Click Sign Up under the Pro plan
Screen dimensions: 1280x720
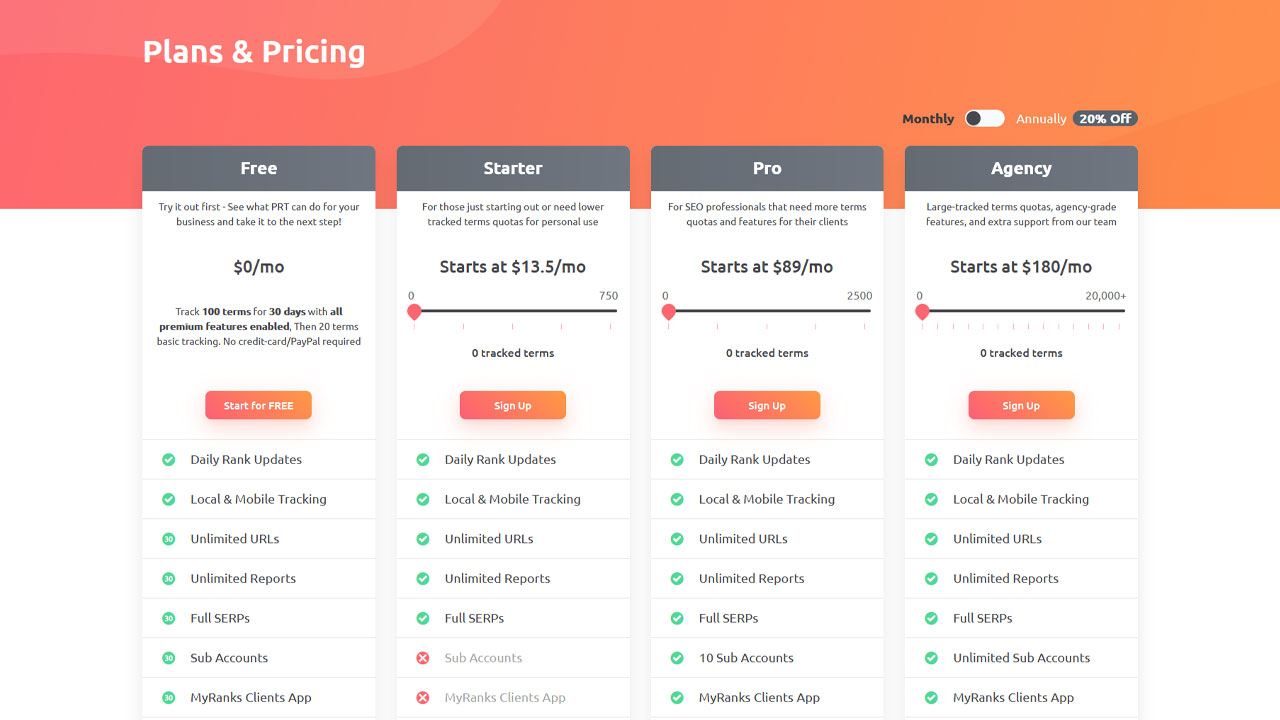(x=767, y=405)
